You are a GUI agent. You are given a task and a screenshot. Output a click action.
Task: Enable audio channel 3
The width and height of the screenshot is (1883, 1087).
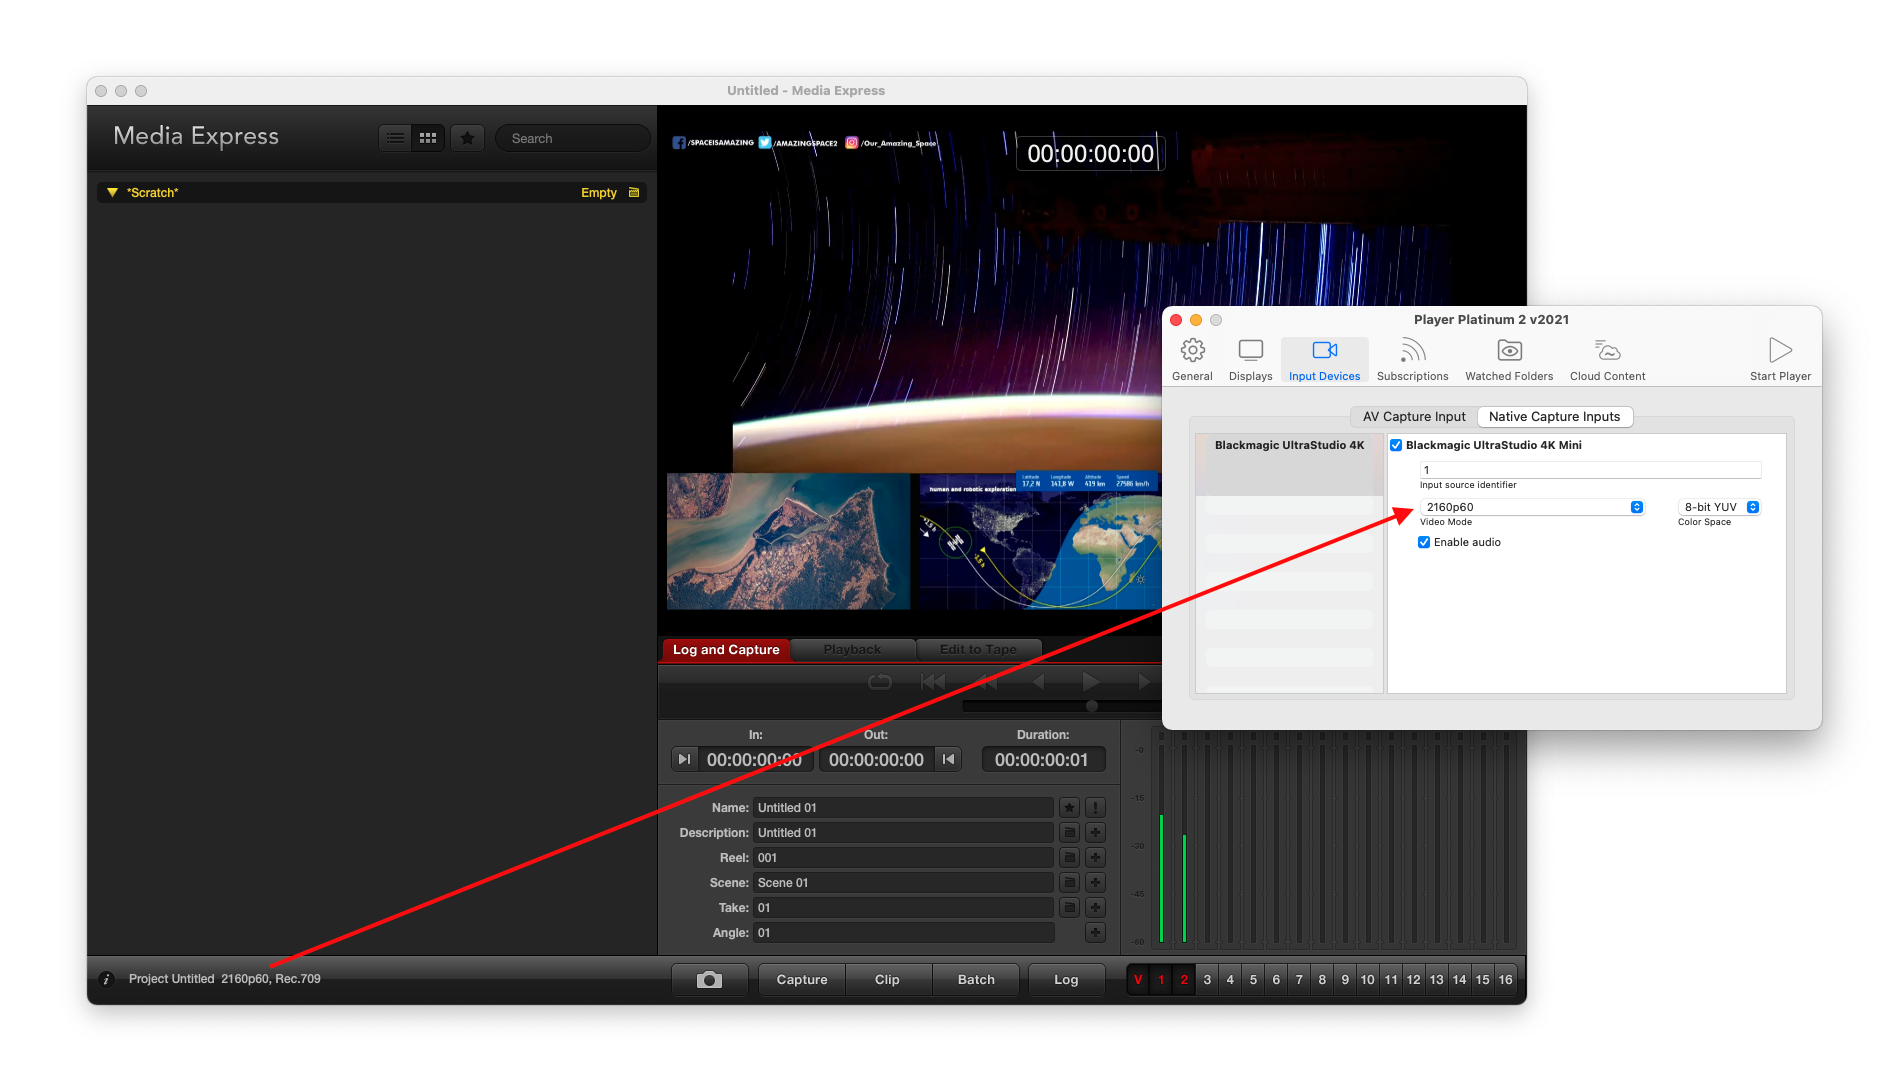[1207, 980]
